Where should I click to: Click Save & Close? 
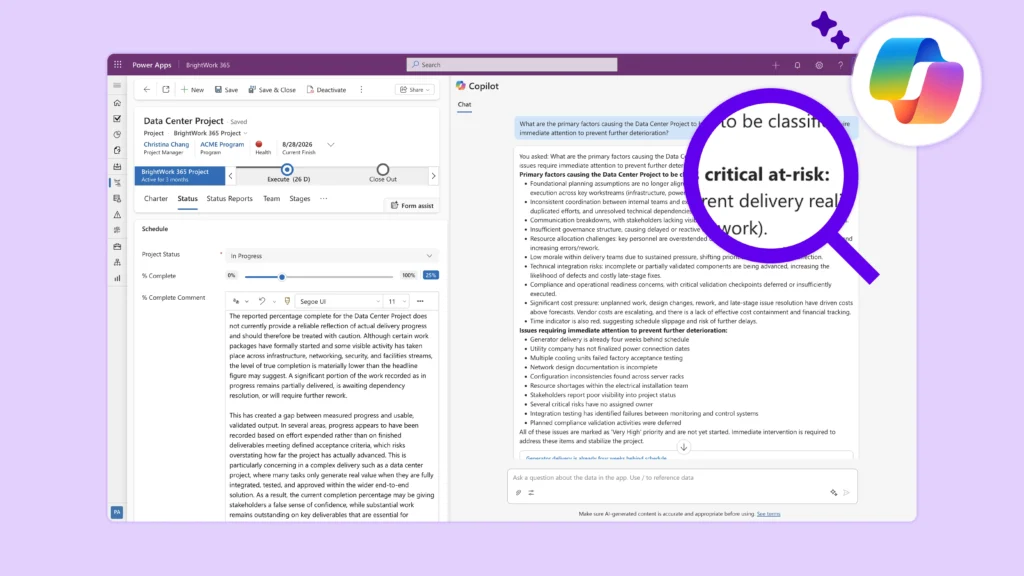272,89
